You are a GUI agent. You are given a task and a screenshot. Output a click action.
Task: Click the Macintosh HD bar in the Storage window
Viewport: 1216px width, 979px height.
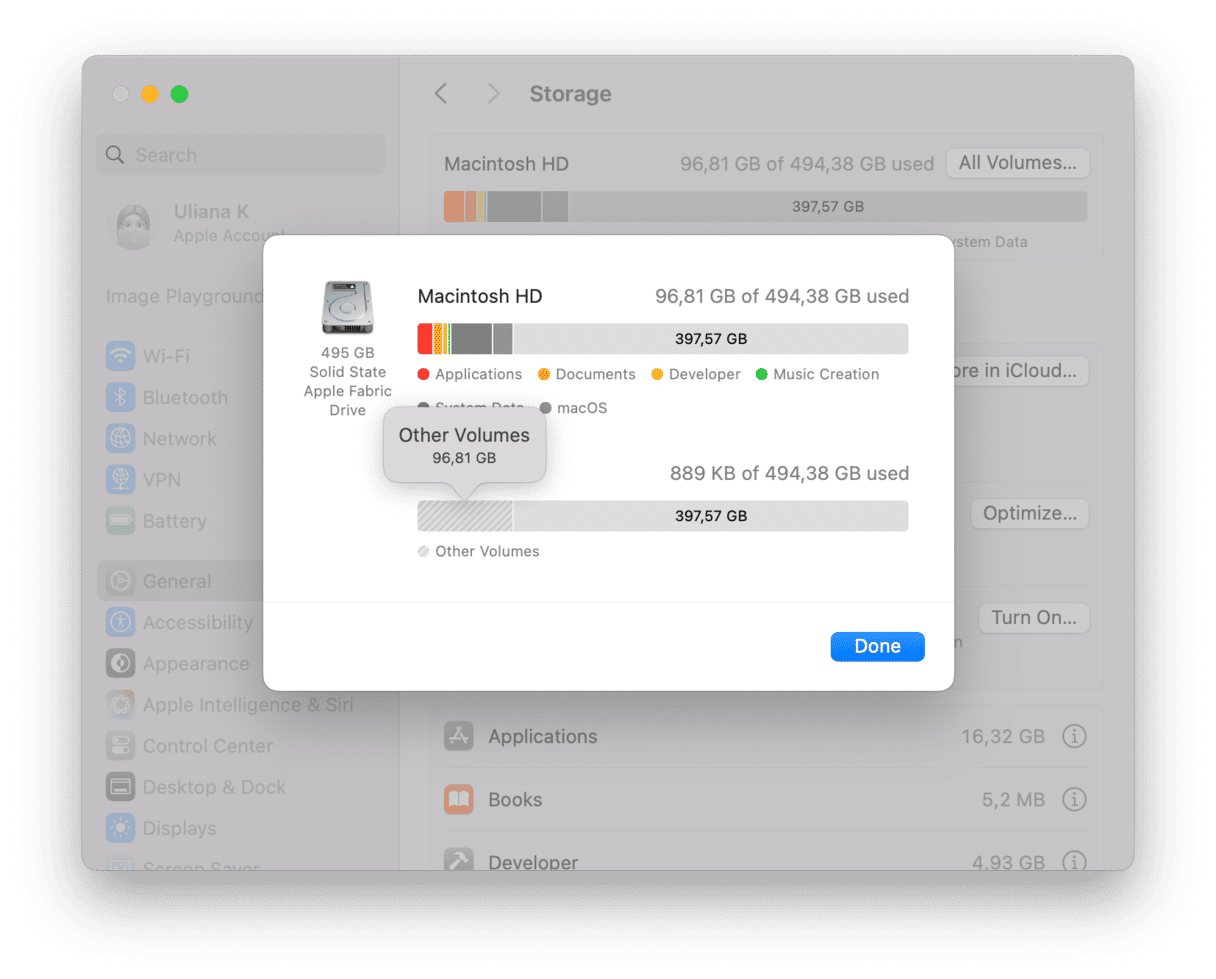click(765, 207)
